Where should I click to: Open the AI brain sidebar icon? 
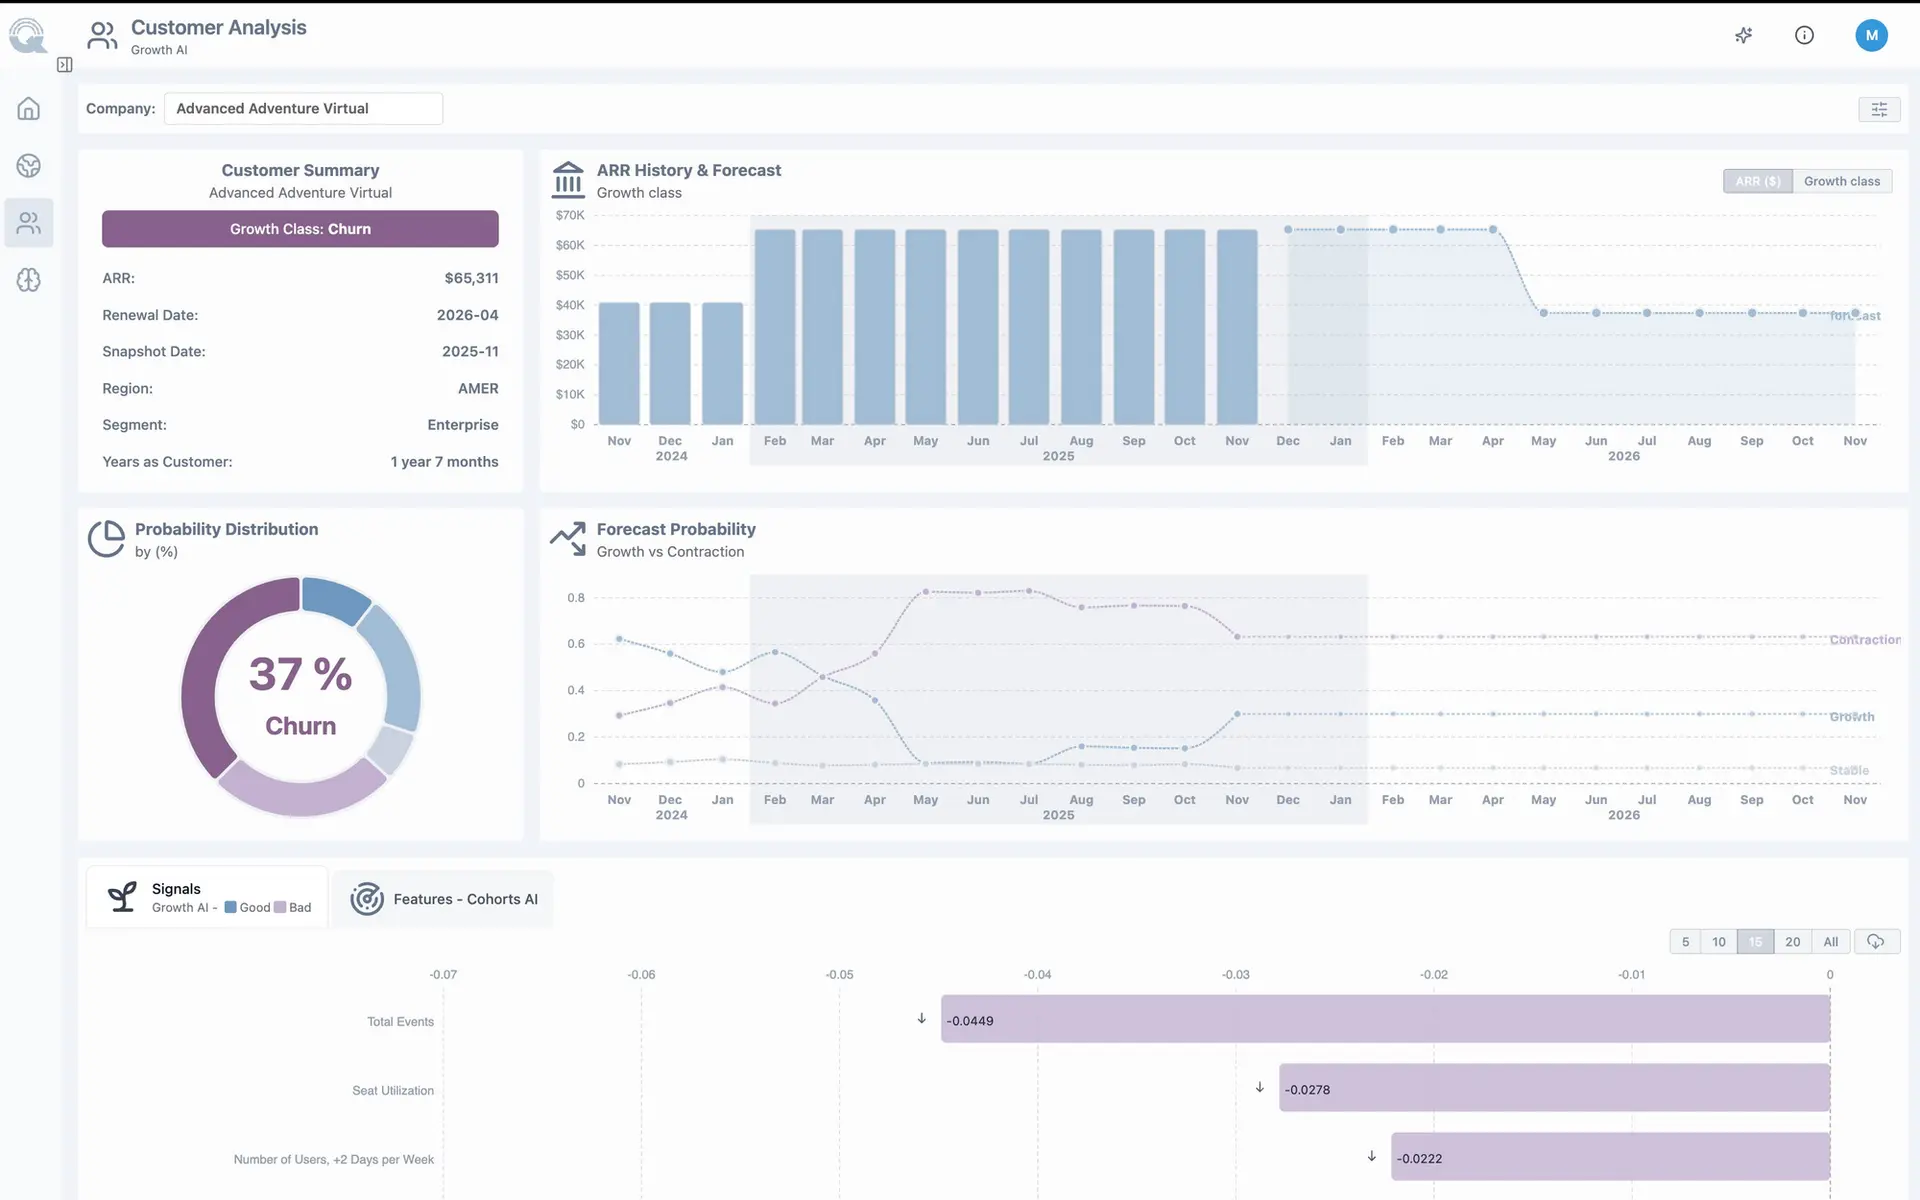tap(29, 280)
